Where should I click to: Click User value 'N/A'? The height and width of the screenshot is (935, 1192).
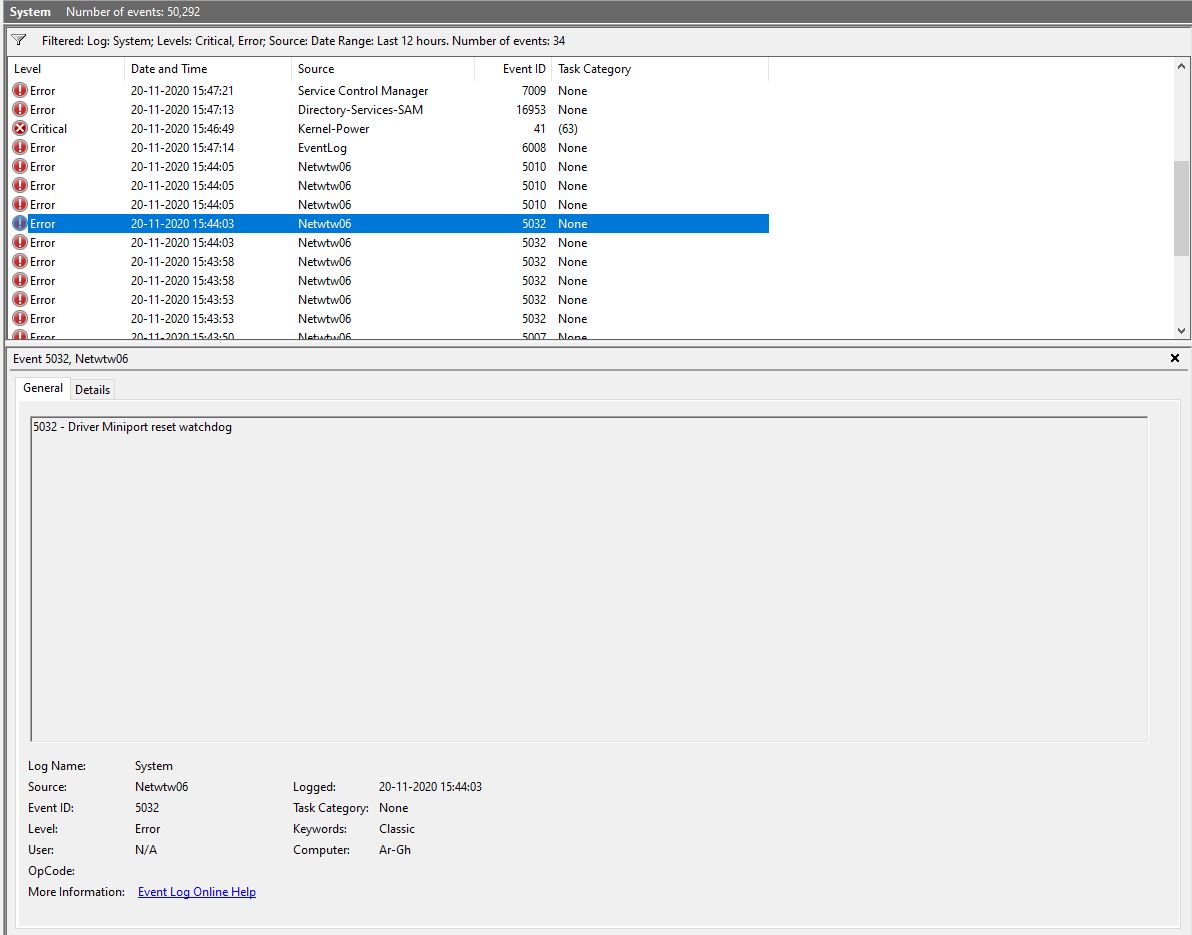[x=146, y=850]
